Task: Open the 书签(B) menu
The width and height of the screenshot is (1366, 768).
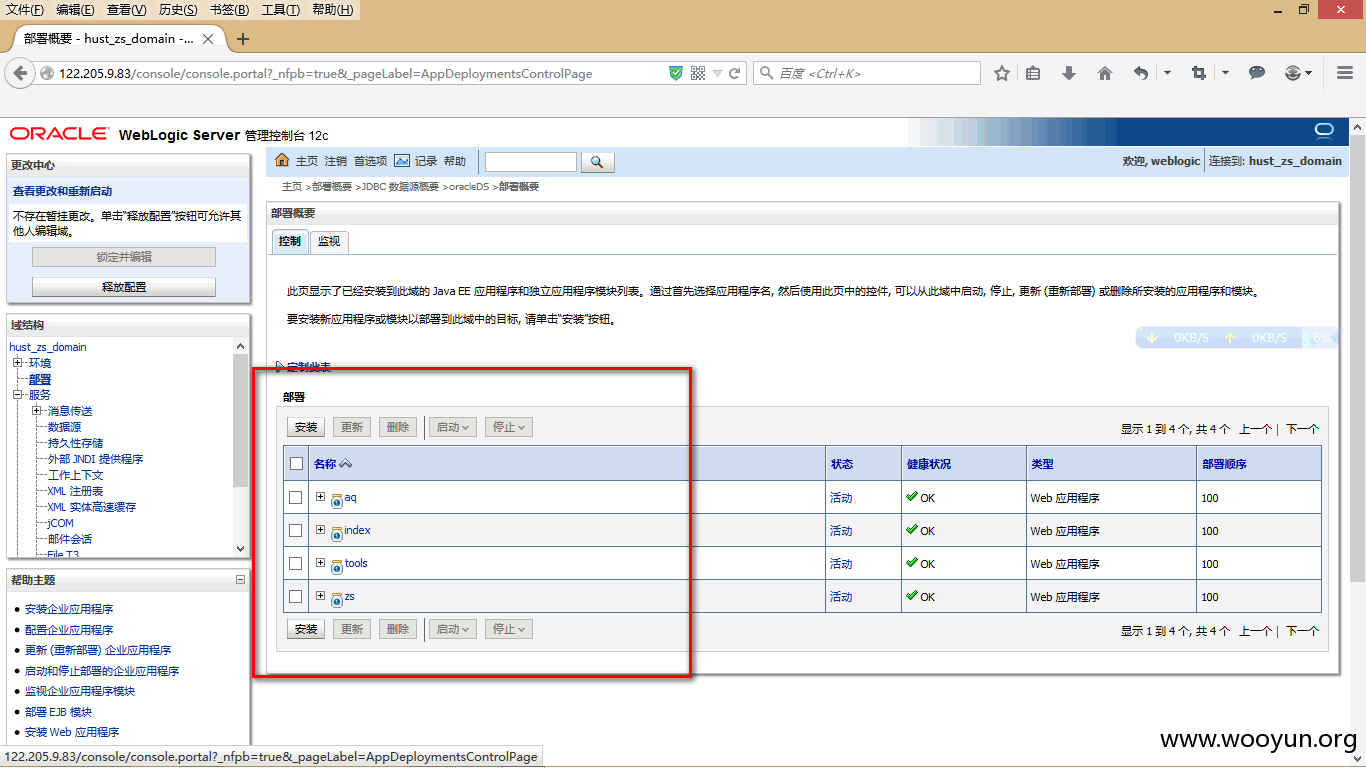Action: point(229,10)
